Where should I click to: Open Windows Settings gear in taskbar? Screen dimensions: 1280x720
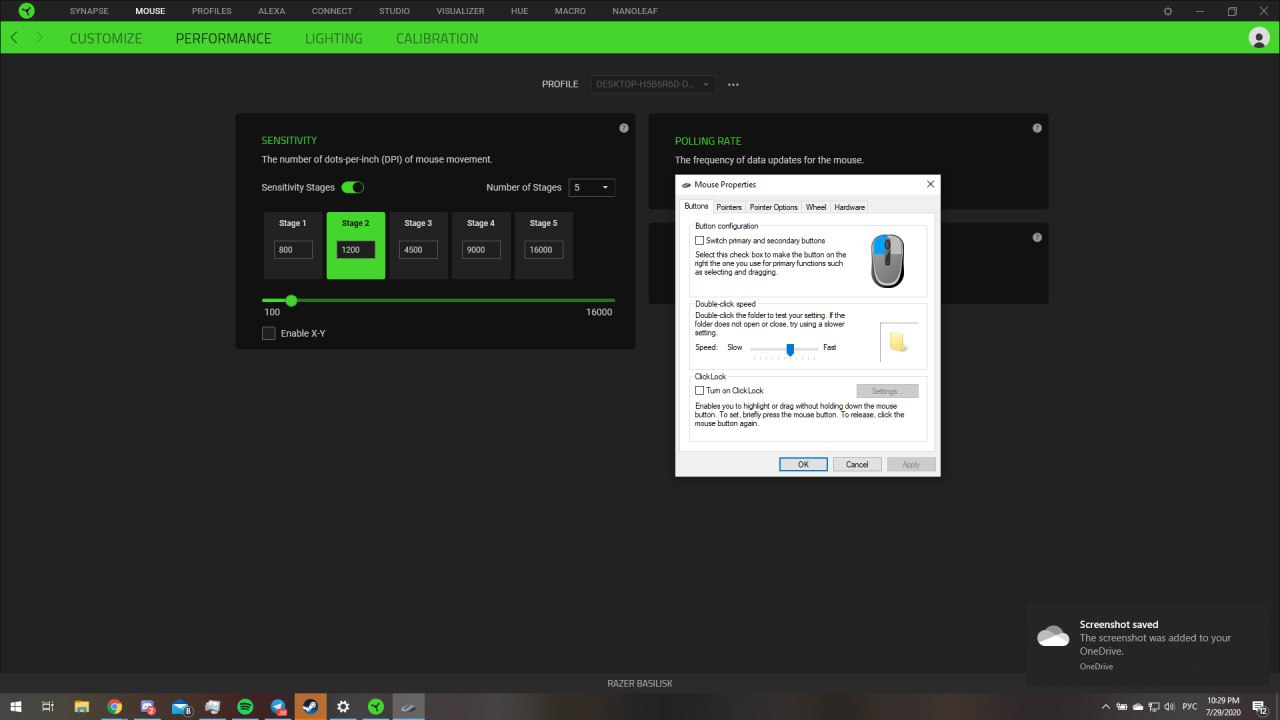coord(343,707)
